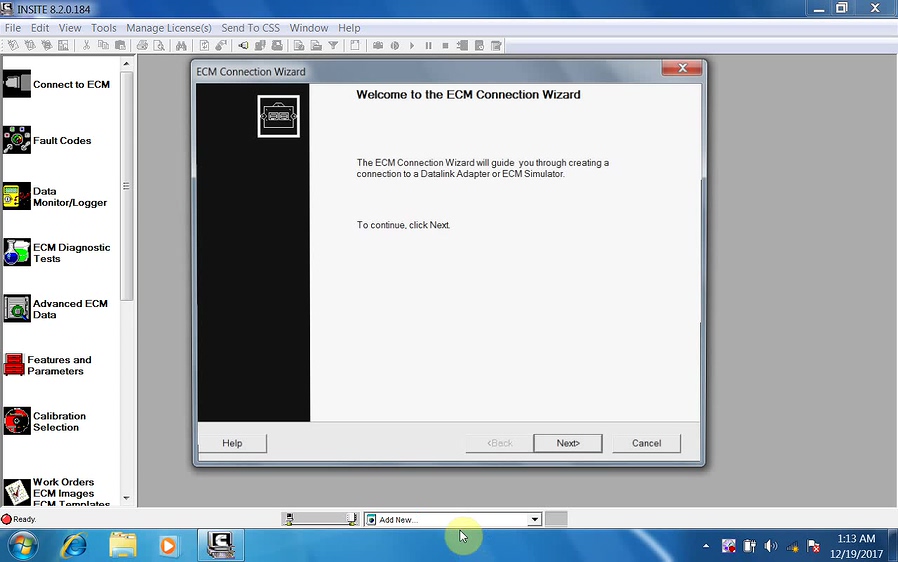The image size is (898, 562).
Task: Open Data Monitor/Logger from sidebar
Action: 55,196
